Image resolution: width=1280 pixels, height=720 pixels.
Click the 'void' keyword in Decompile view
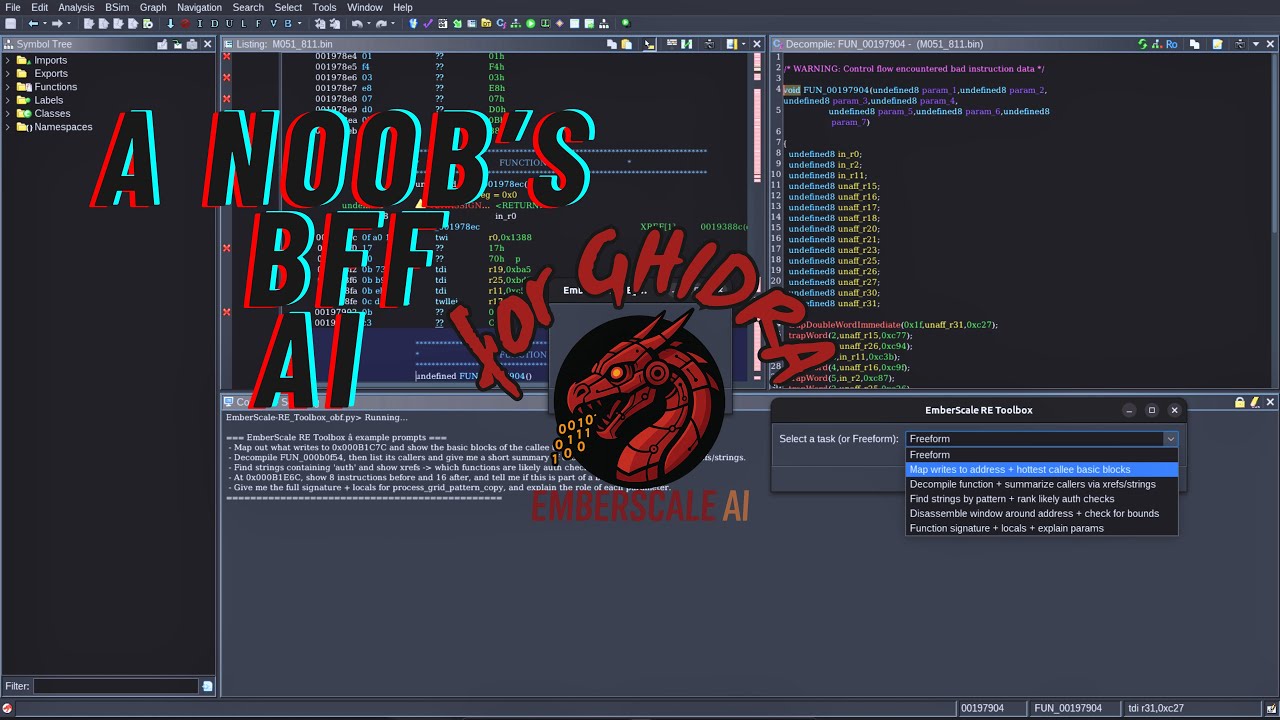[792, 90]
